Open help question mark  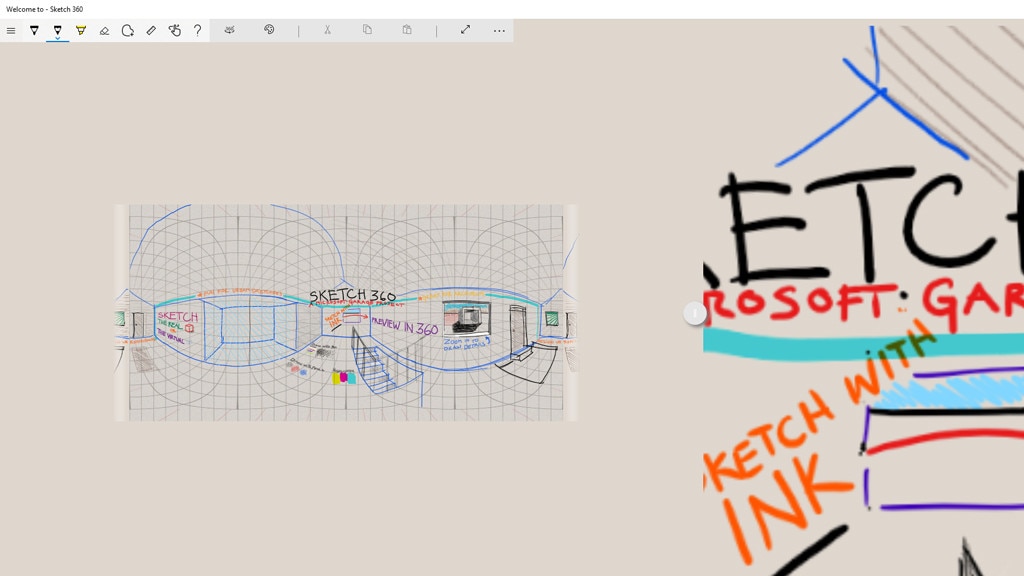(197, 31)
